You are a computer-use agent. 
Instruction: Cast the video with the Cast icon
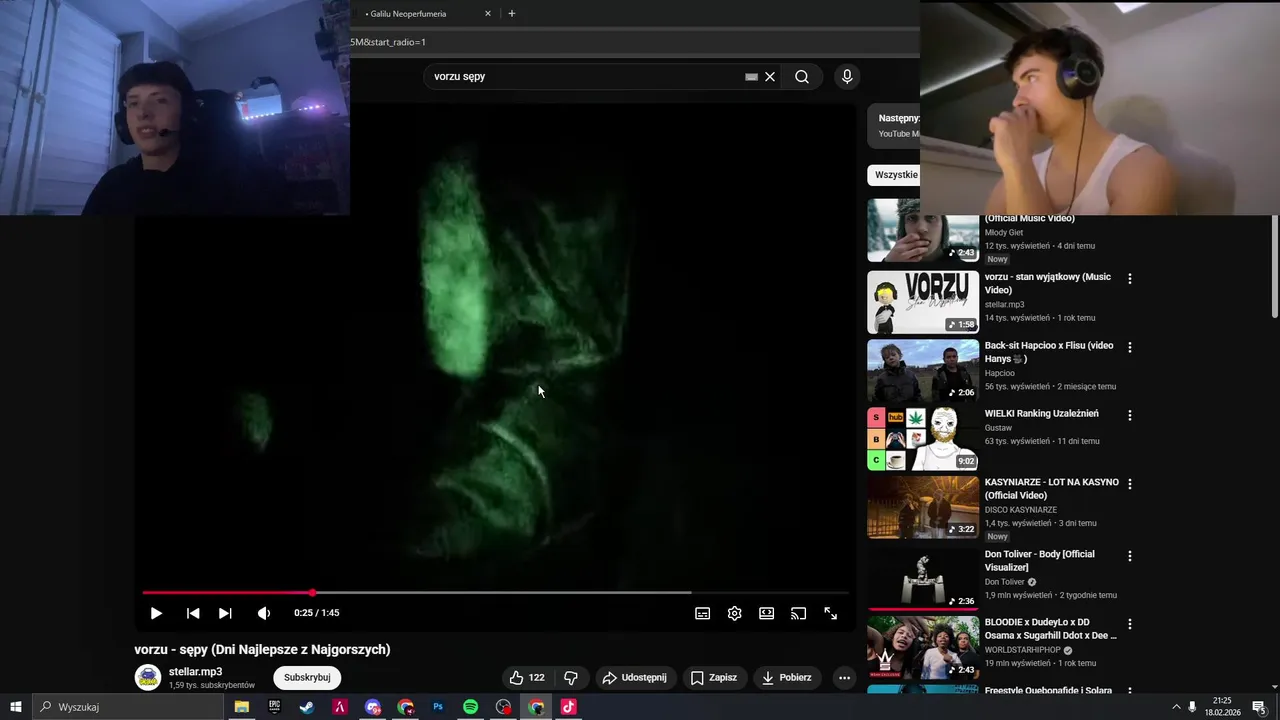798,613
